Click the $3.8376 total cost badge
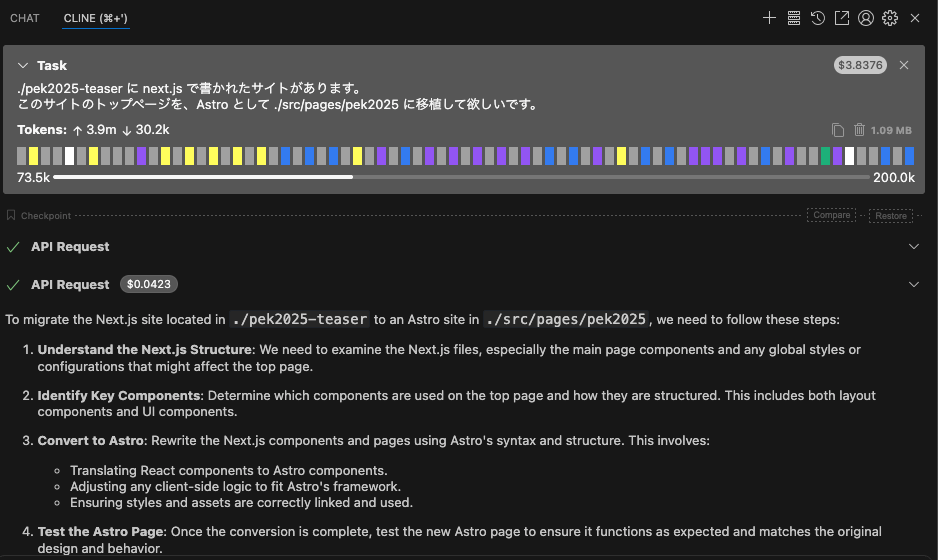 pos(860,65)
